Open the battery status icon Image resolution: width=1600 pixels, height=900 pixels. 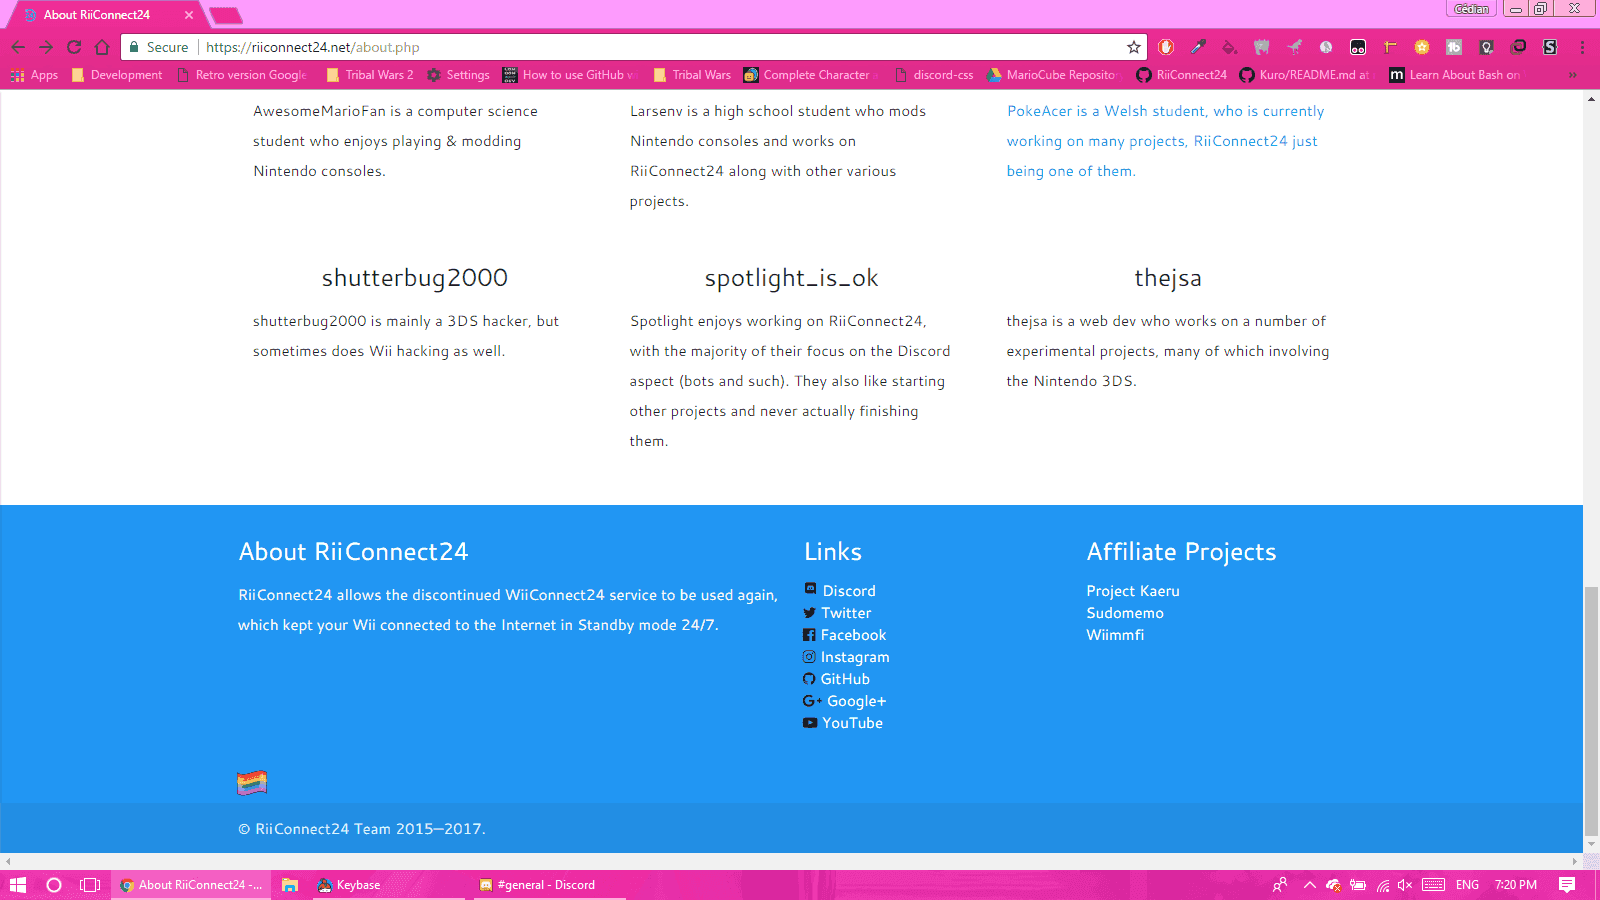[1358, 885]
